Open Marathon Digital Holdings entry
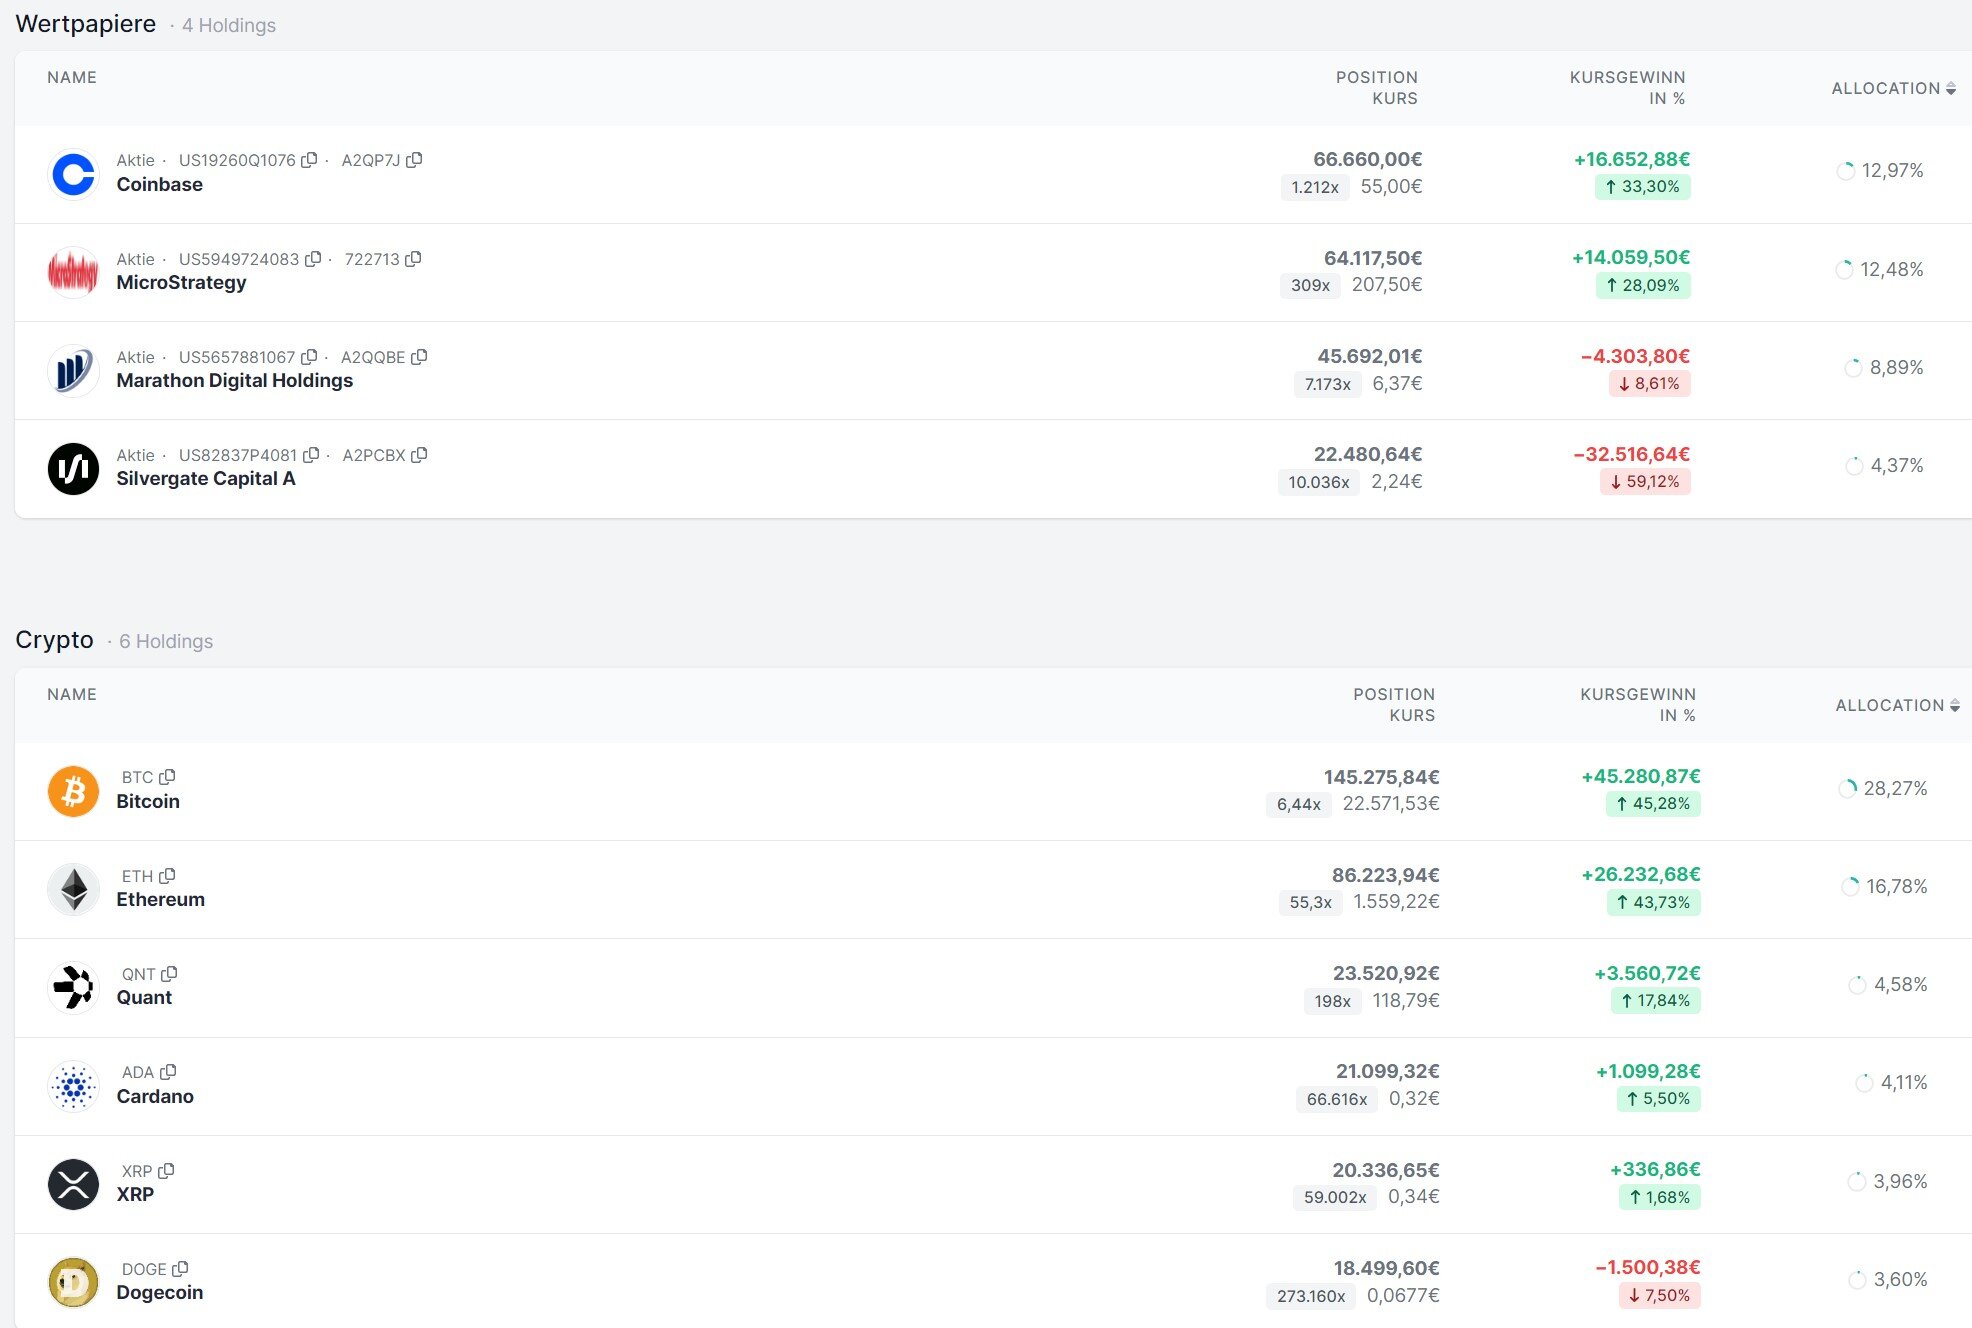Image resolution: width=1972 pixels, height=1328 pixels. pyautogui.click(x=234, y=381)
